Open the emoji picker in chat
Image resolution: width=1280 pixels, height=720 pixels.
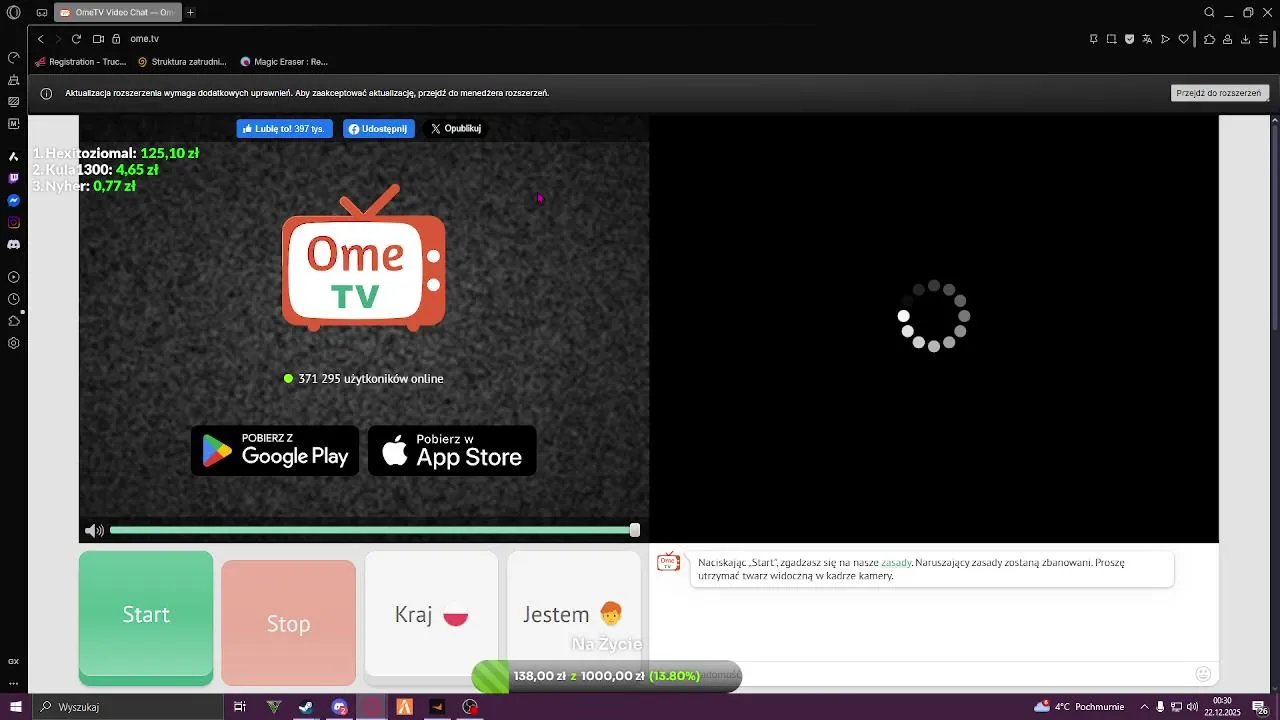[1203, 675]
